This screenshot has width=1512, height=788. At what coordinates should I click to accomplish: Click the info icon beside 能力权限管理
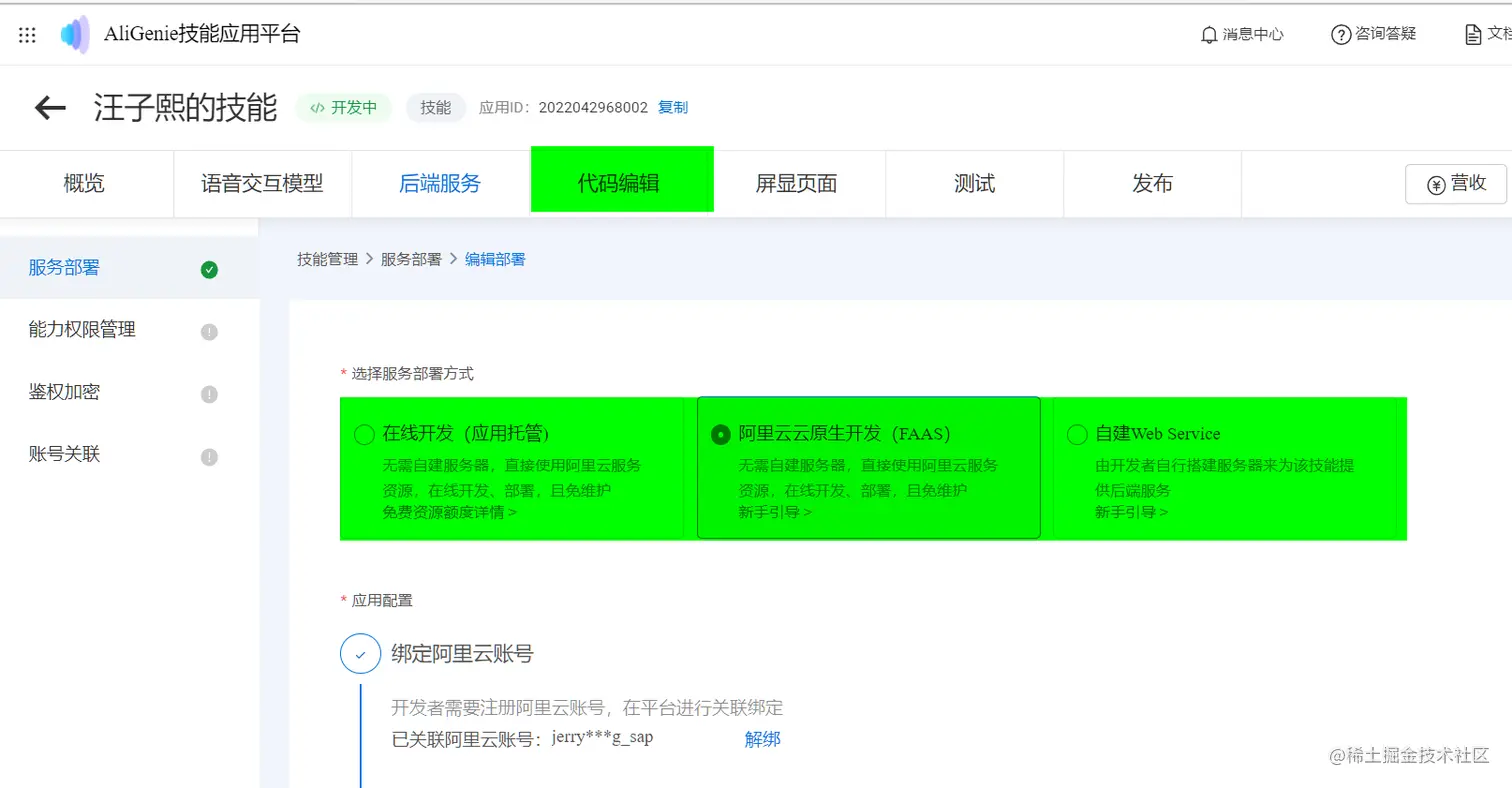click(x=209, y=332)
